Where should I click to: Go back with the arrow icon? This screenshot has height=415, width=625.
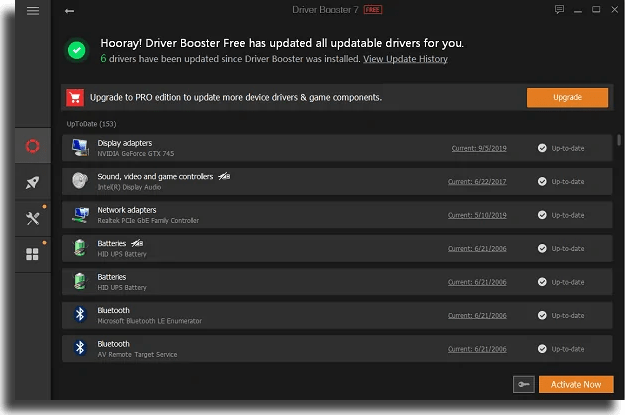[69, 11]
